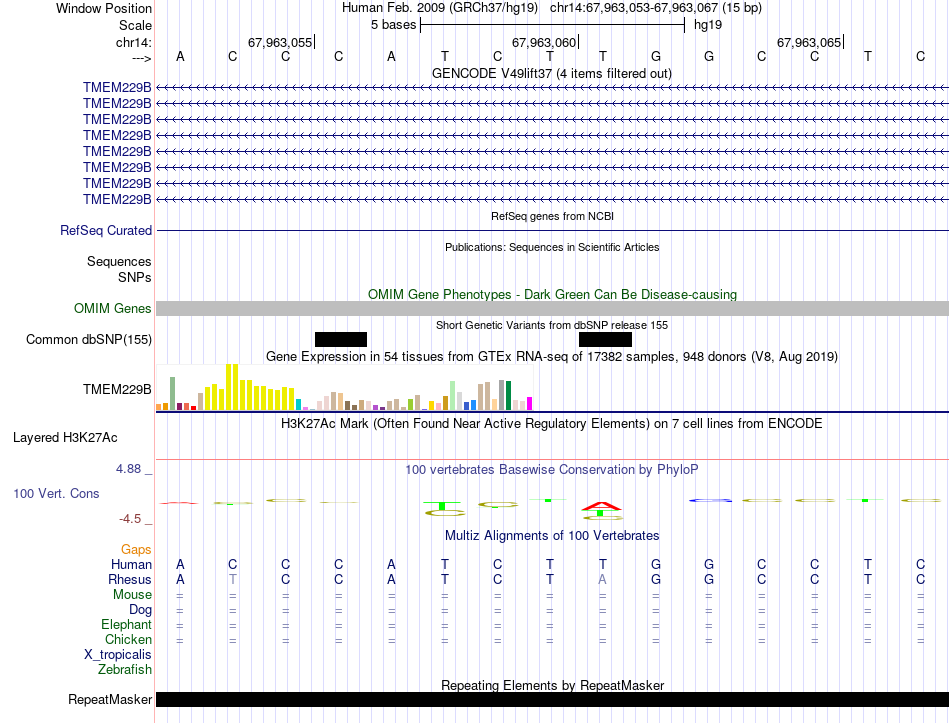Click the chr14: ruler label
Image resolution: width=950 pixels, height=723 pixels.
coord(133,42)
